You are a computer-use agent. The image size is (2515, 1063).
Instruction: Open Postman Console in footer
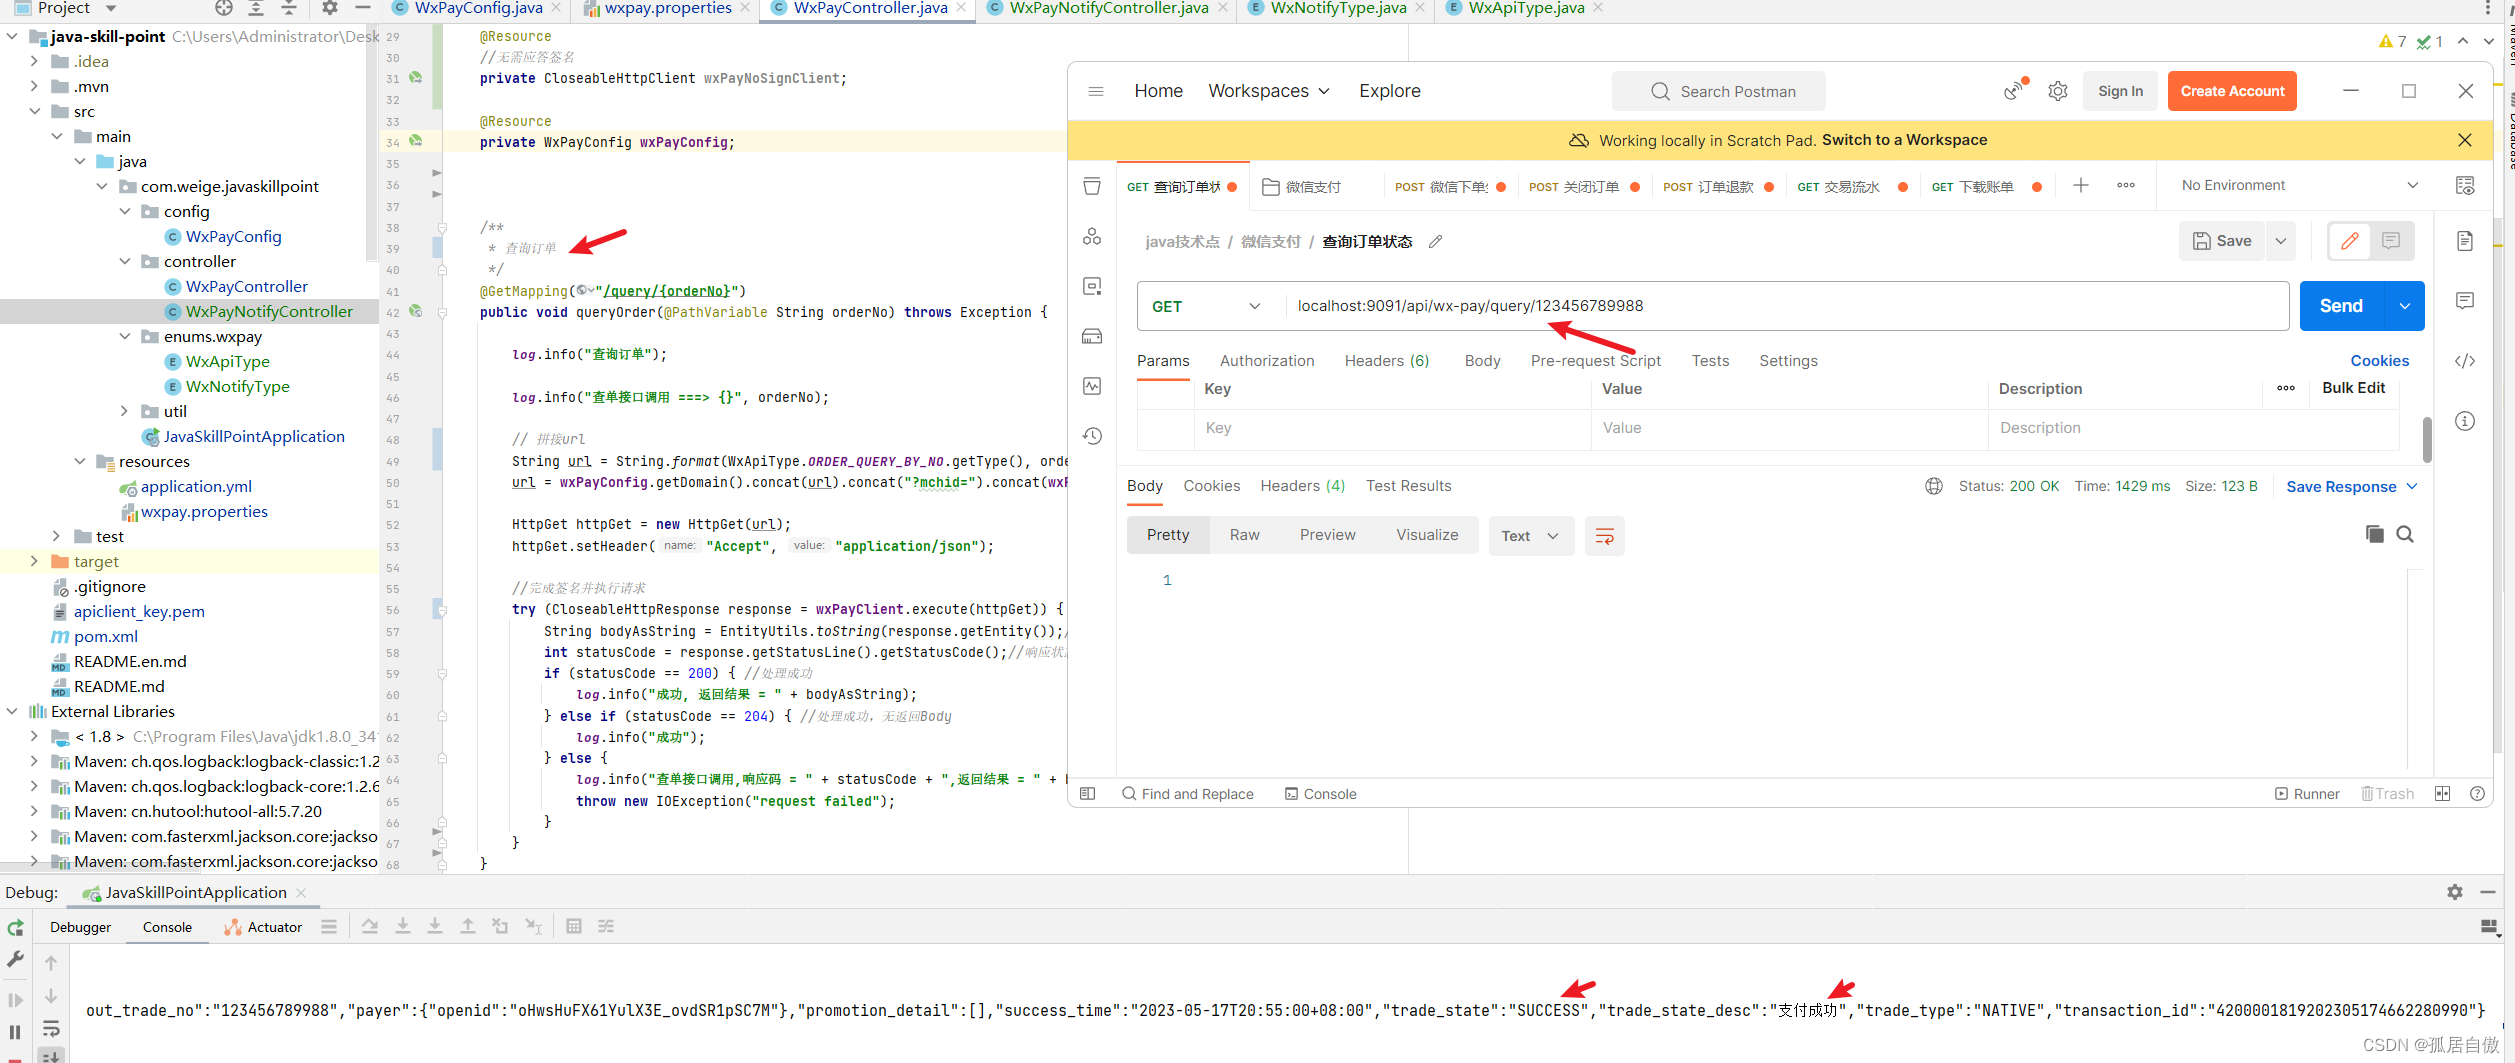tap(1320, 794)
